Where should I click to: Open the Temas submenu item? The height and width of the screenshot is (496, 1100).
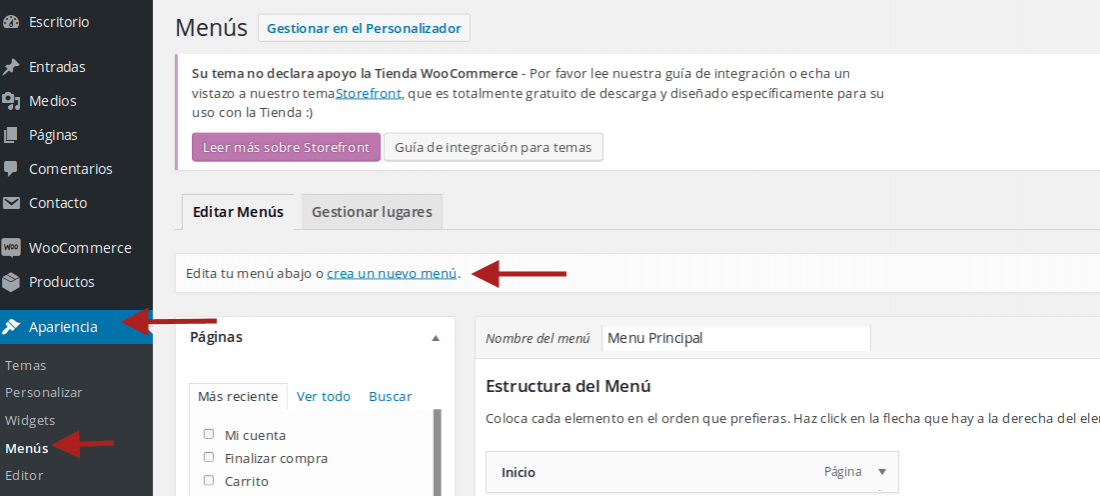pyautogui.click(x=25, y=366)
